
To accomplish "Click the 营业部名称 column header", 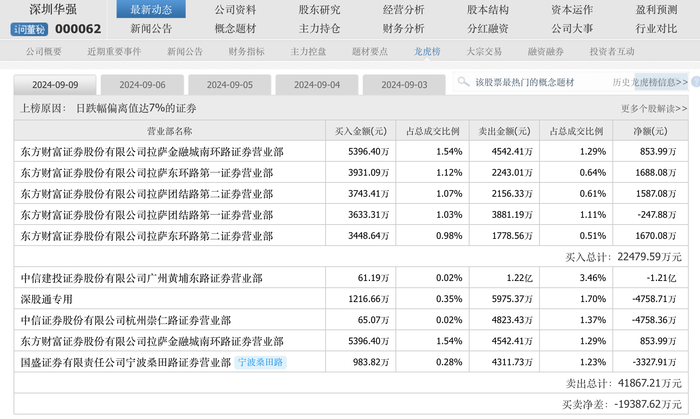I will coord(170,131).
